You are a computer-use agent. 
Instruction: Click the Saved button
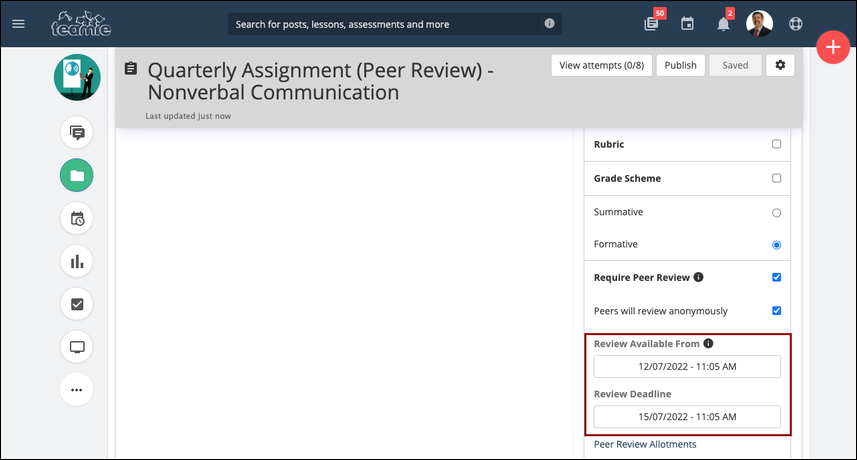735,65
